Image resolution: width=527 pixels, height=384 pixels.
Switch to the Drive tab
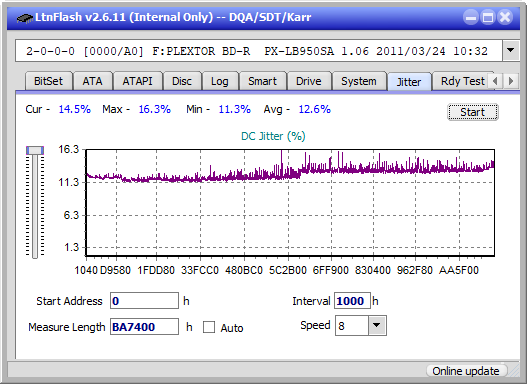309,81
